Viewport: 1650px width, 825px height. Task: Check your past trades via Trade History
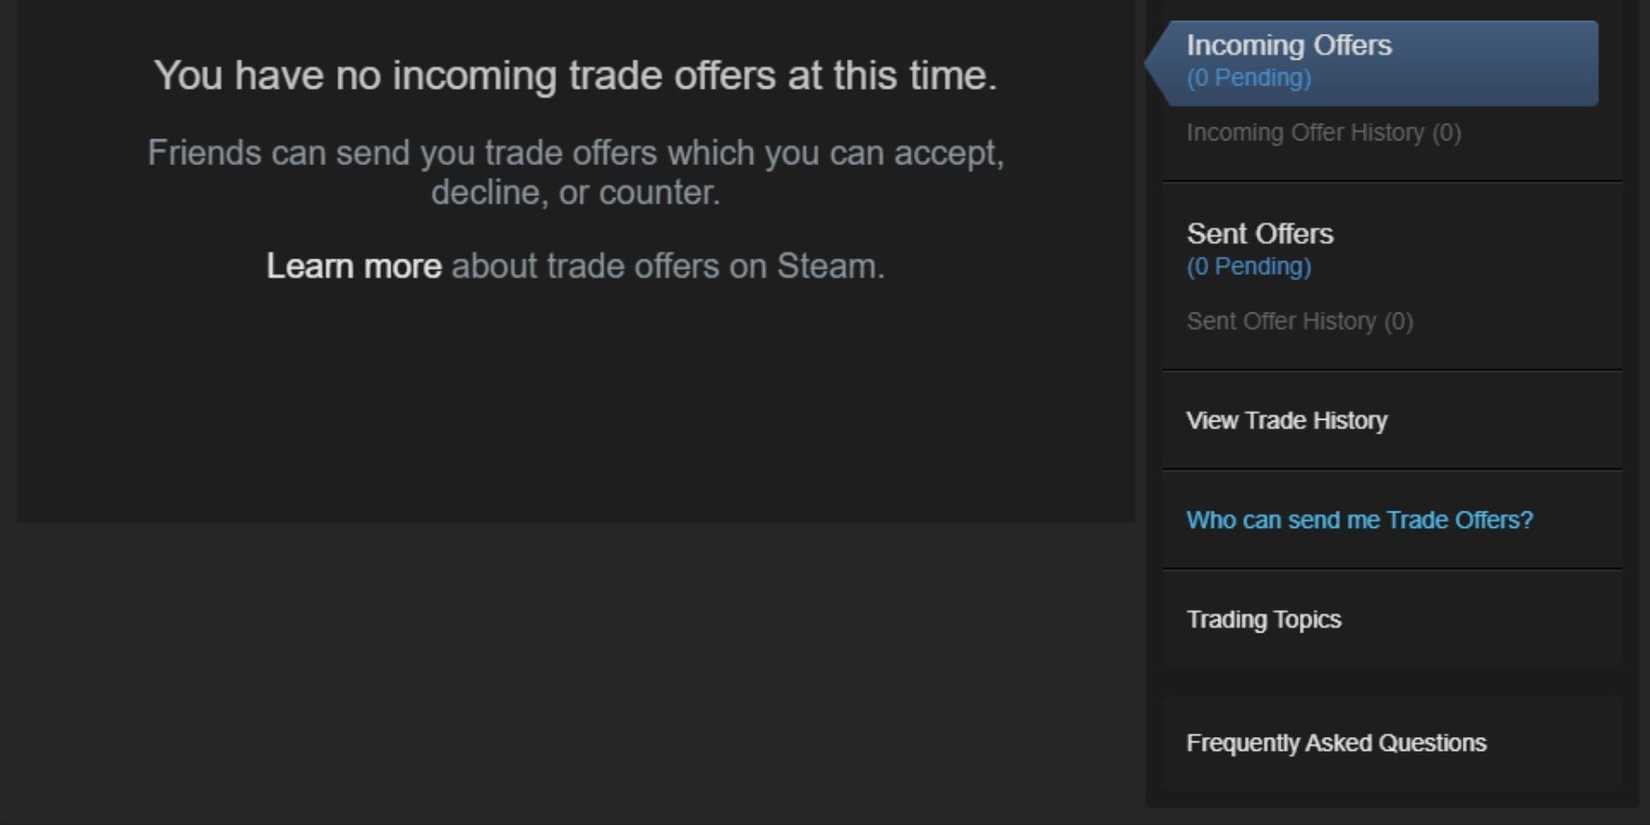[1286, 420]
